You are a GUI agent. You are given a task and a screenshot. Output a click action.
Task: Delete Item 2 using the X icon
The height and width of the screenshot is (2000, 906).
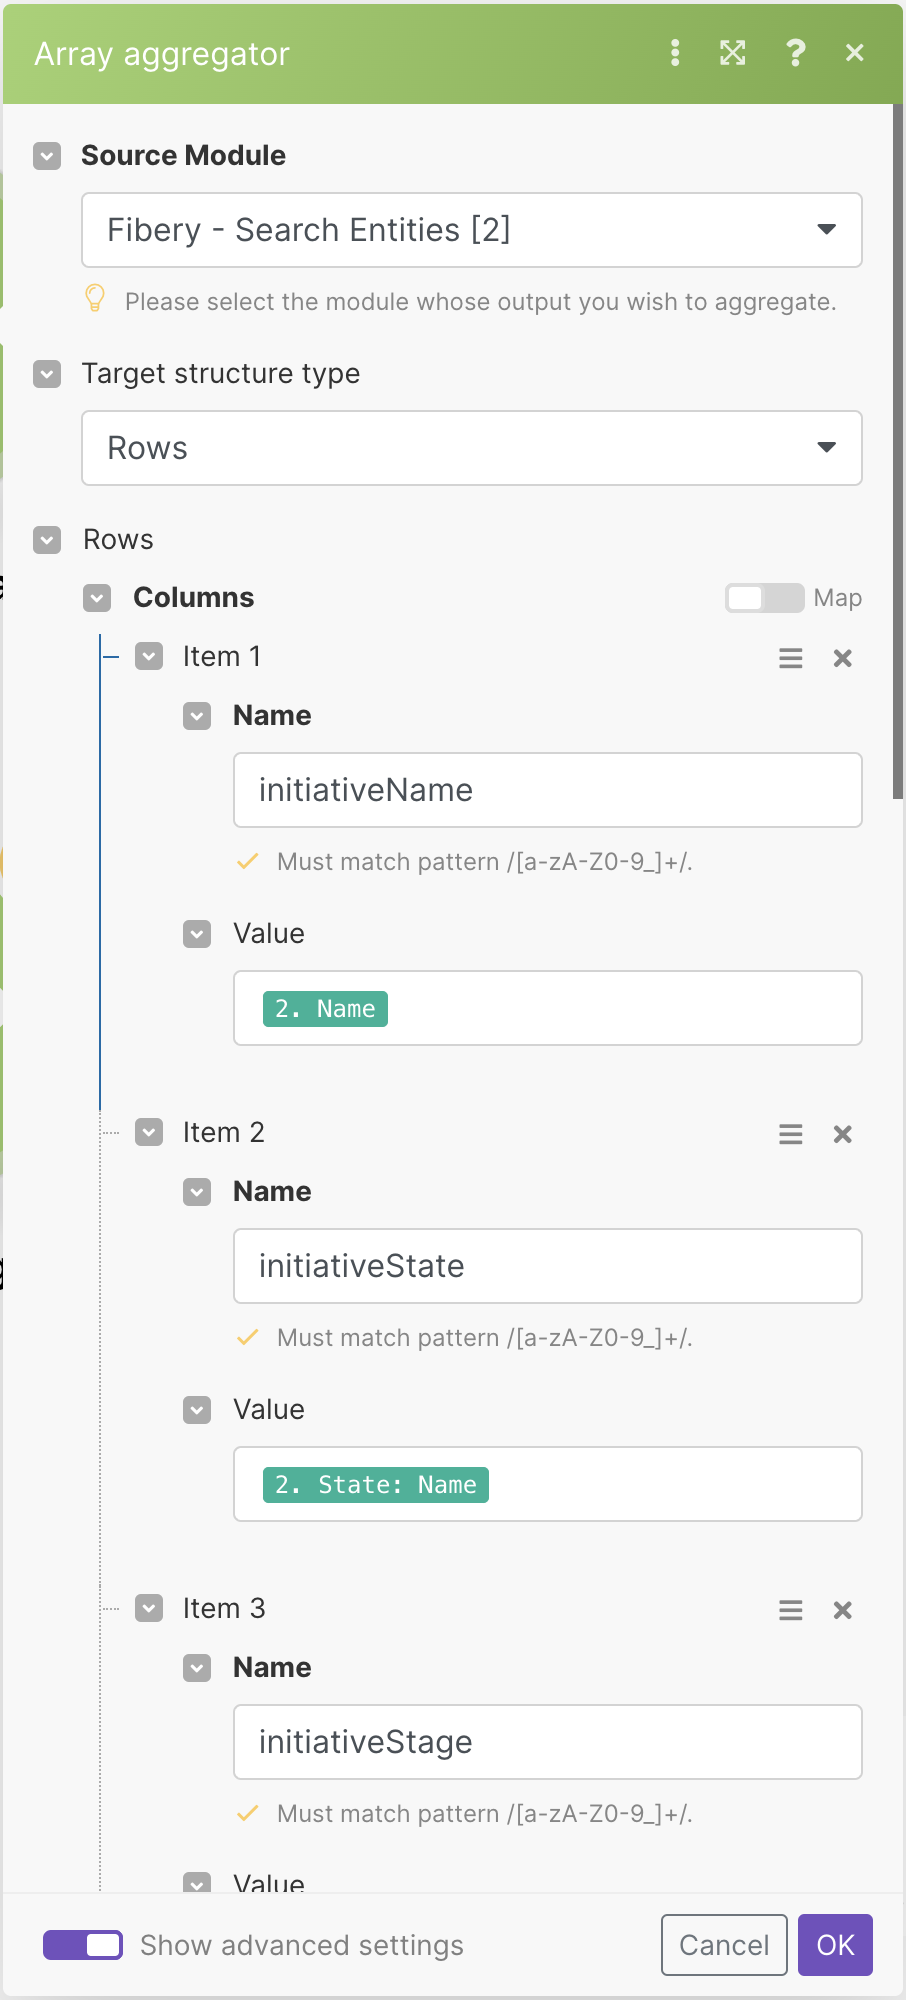tap(843, 1134)
